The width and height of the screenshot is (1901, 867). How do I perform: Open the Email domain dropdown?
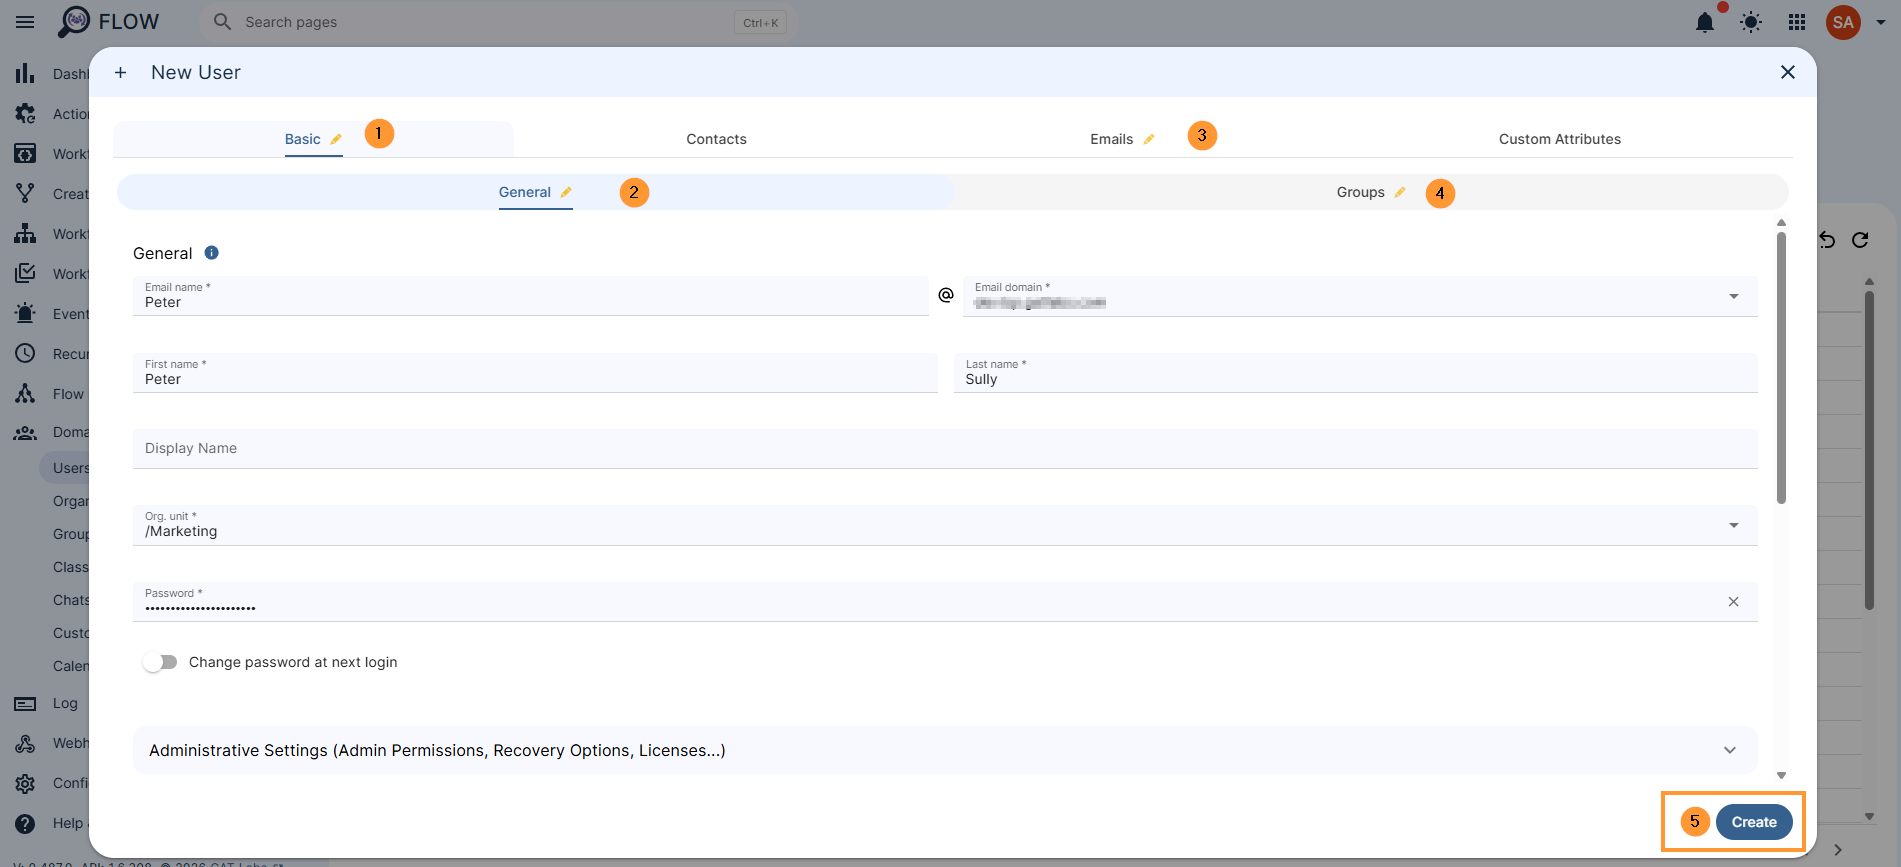1360,296
